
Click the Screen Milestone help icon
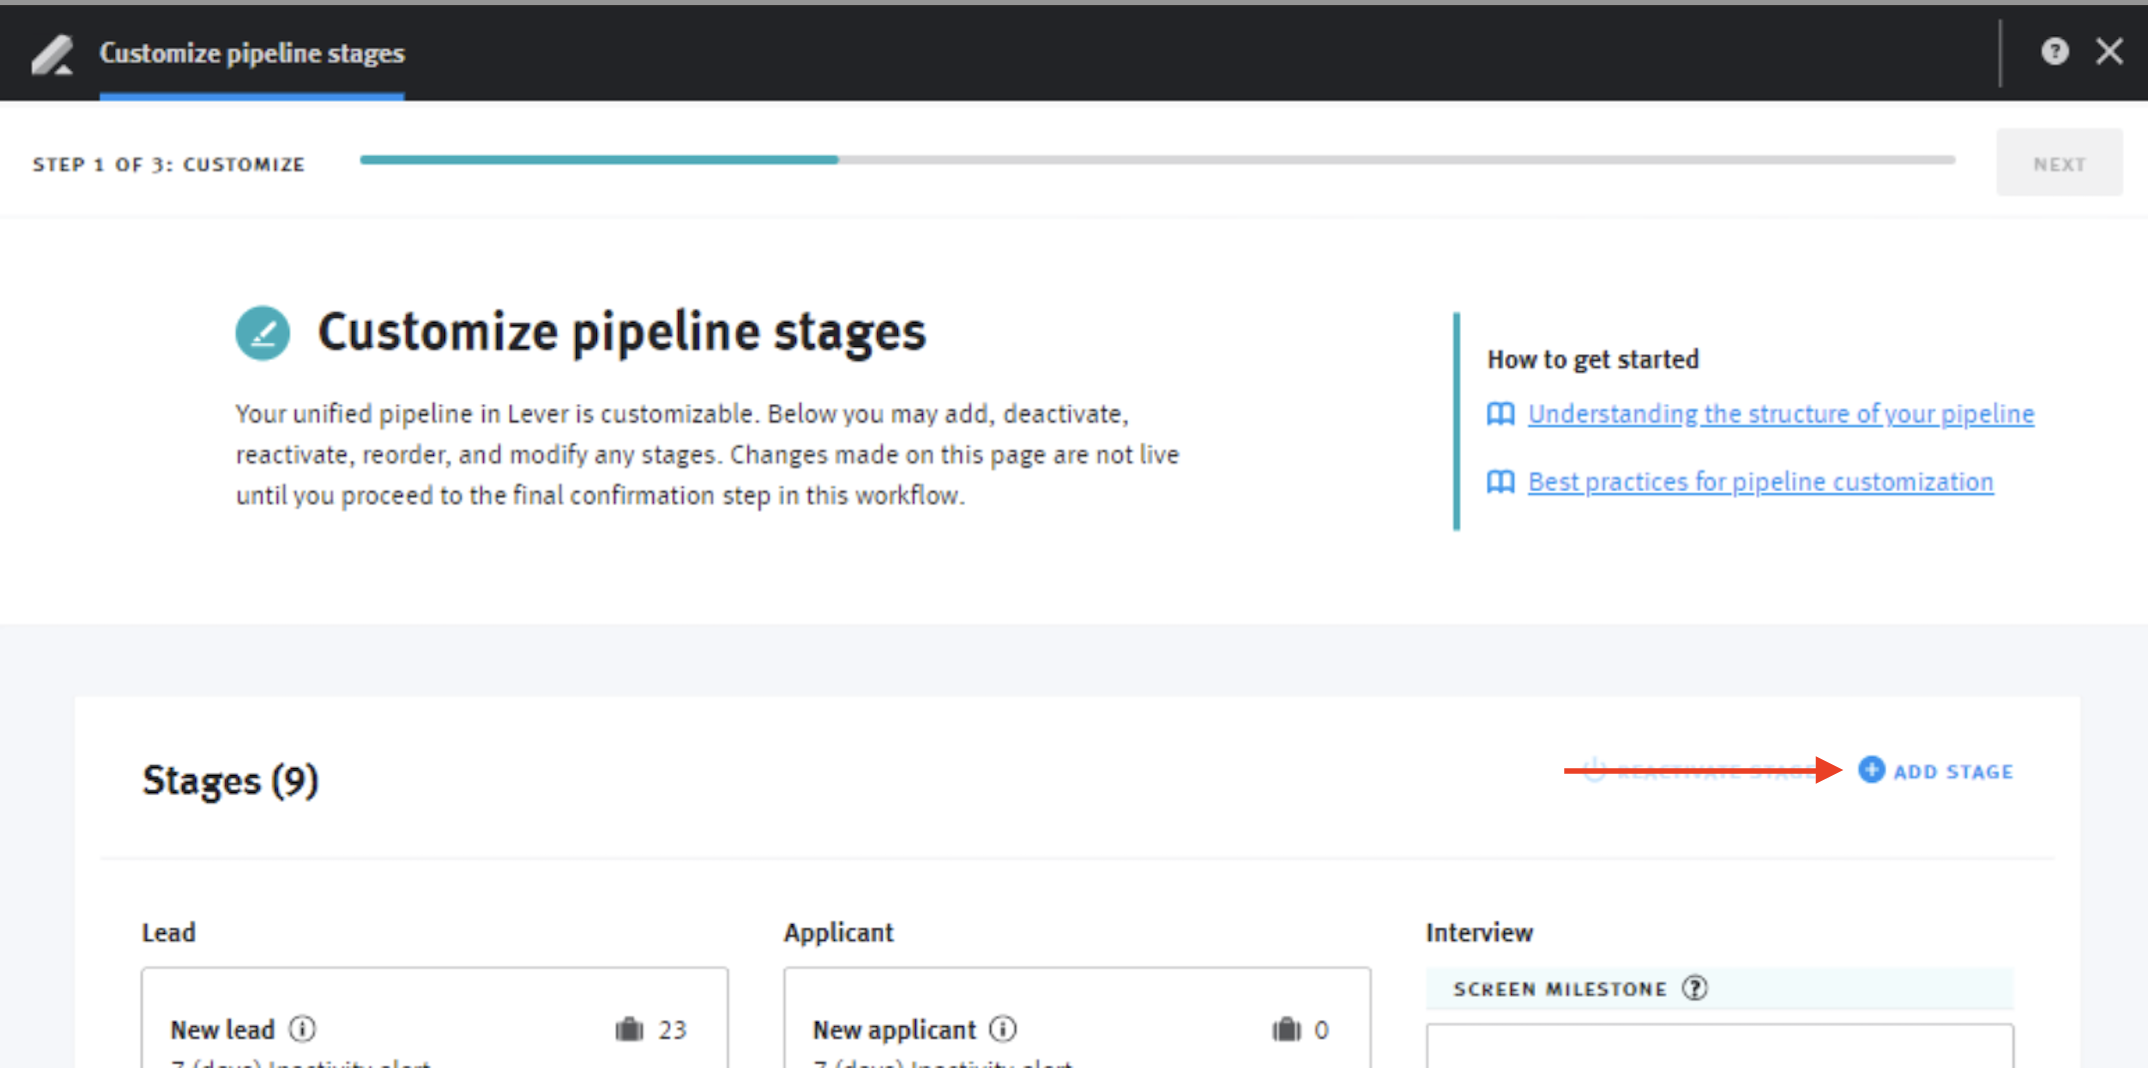pos(1694,989)
